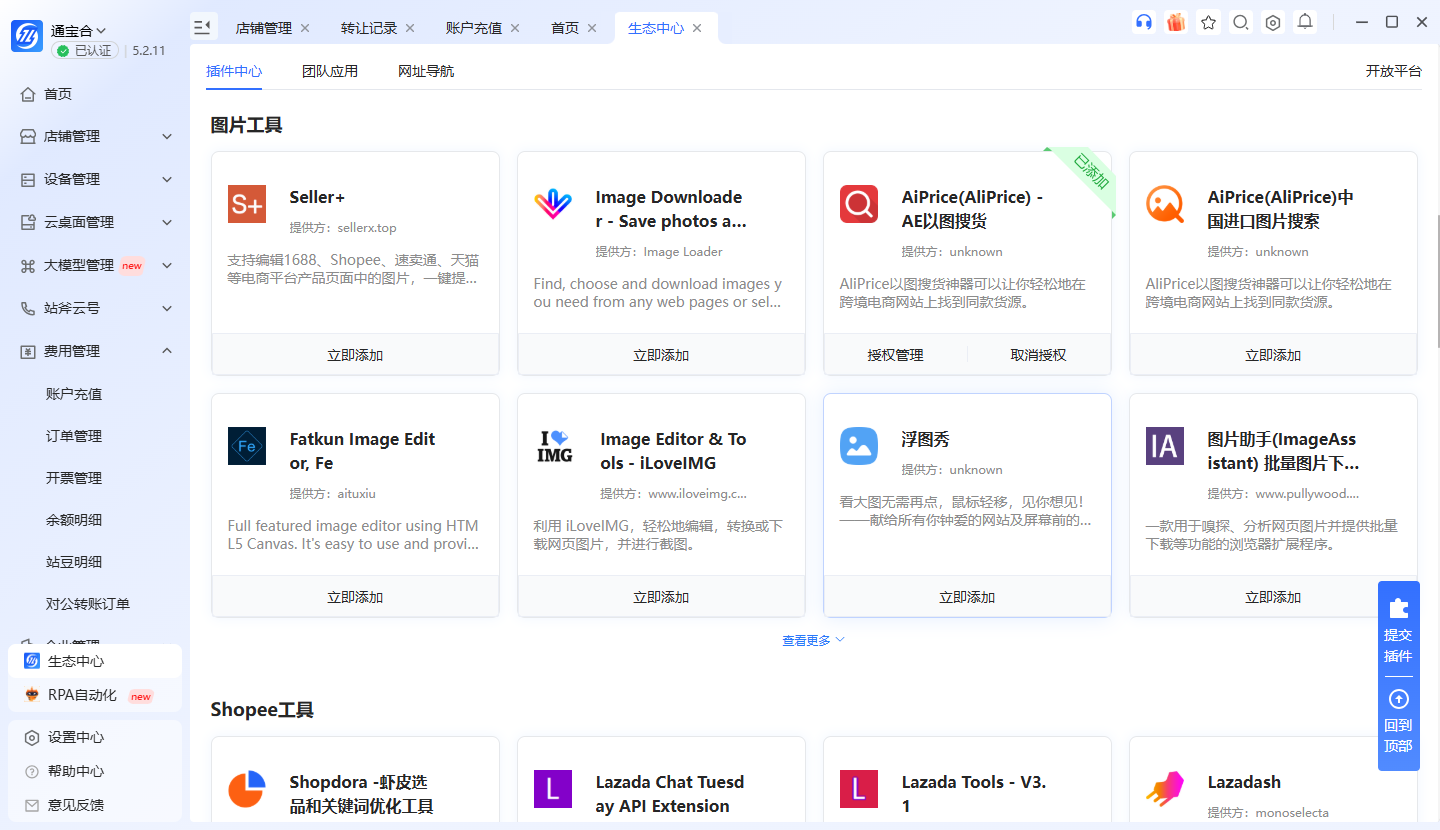Collapse the 费用管理 sidebar menu
This screenshot has width=1440, height=830.
pyautogui.click(x=95, y=351)
